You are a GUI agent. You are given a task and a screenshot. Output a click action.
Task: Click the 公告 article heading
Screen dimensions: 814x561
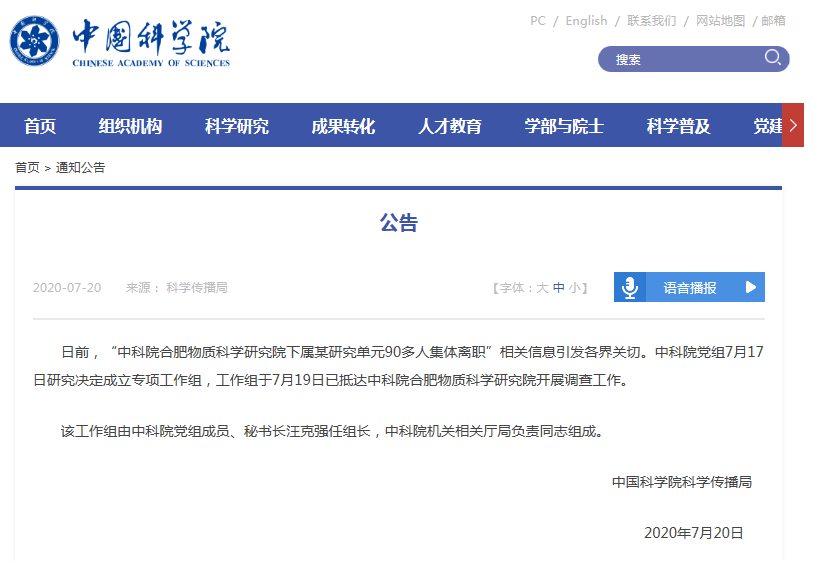pyautogui.click(x=399, y=223)
